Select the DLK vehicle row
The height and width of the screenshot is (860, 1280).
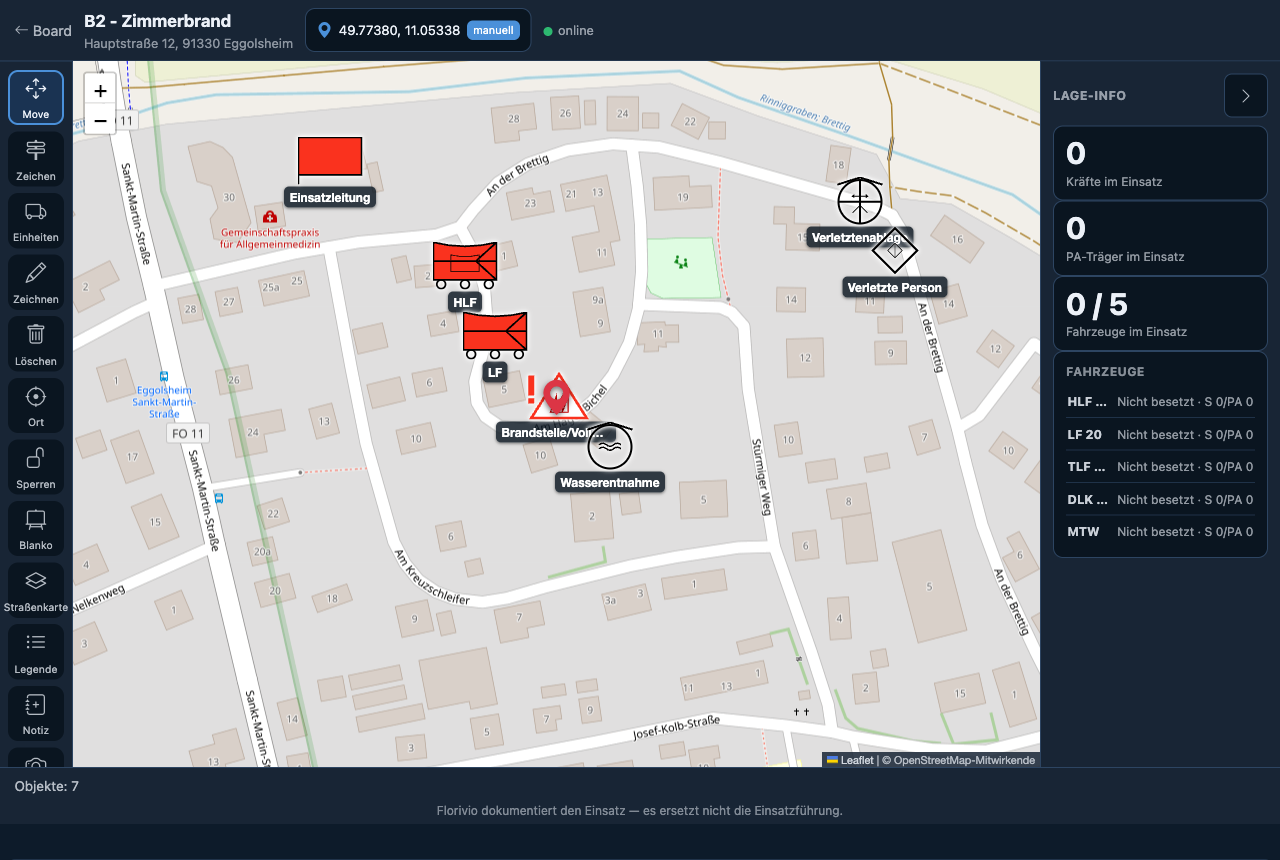[x=1160, y=500]
